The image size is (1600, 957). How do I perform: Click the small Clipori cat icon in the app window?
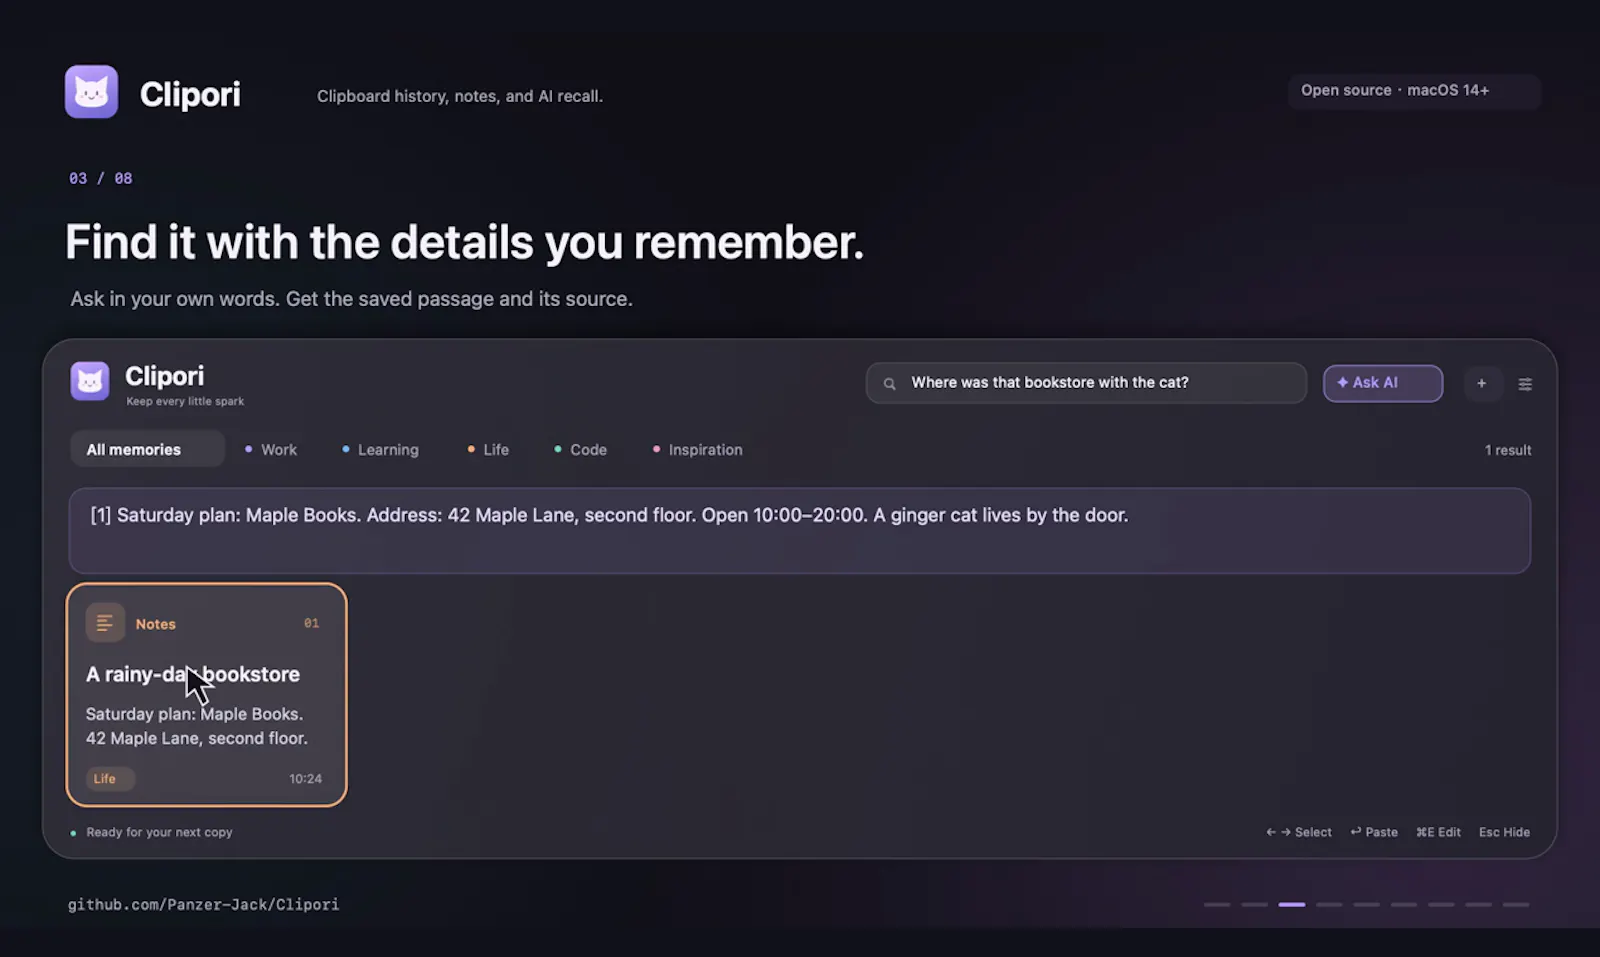90,381
